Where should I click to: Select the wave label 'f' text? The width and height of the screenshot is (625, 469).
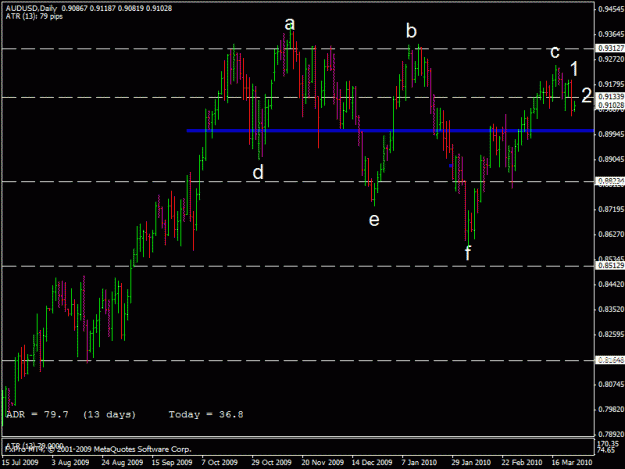coord(468,253)
